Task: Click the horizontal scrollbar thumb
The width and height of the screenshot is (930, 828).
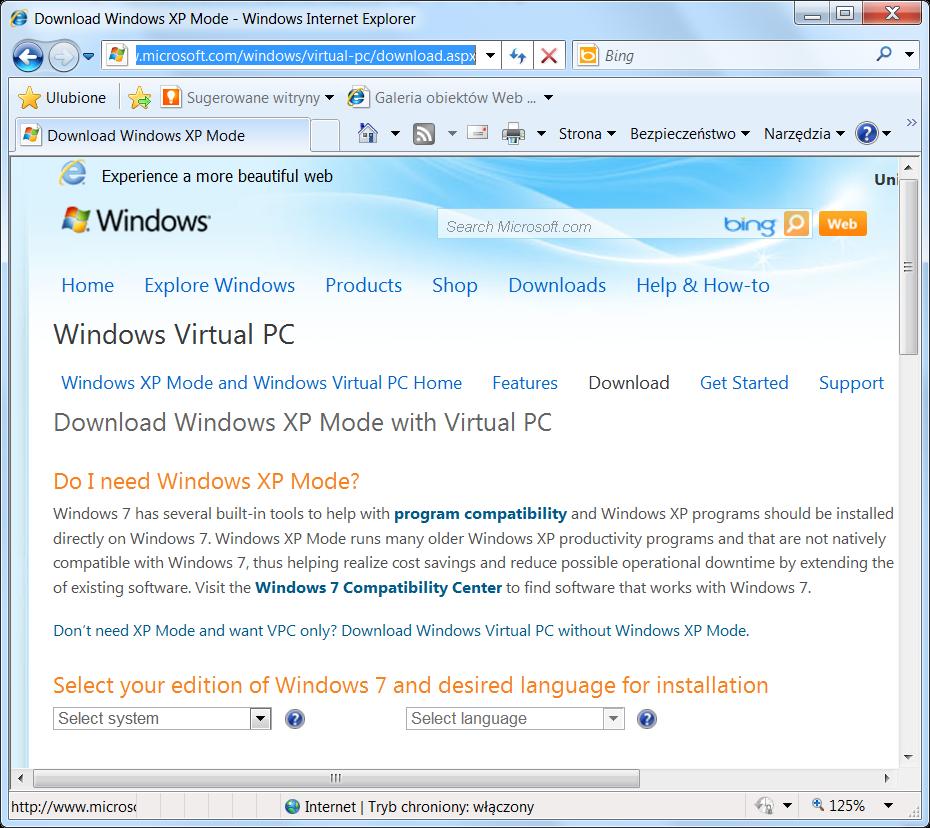Action: 336,778
